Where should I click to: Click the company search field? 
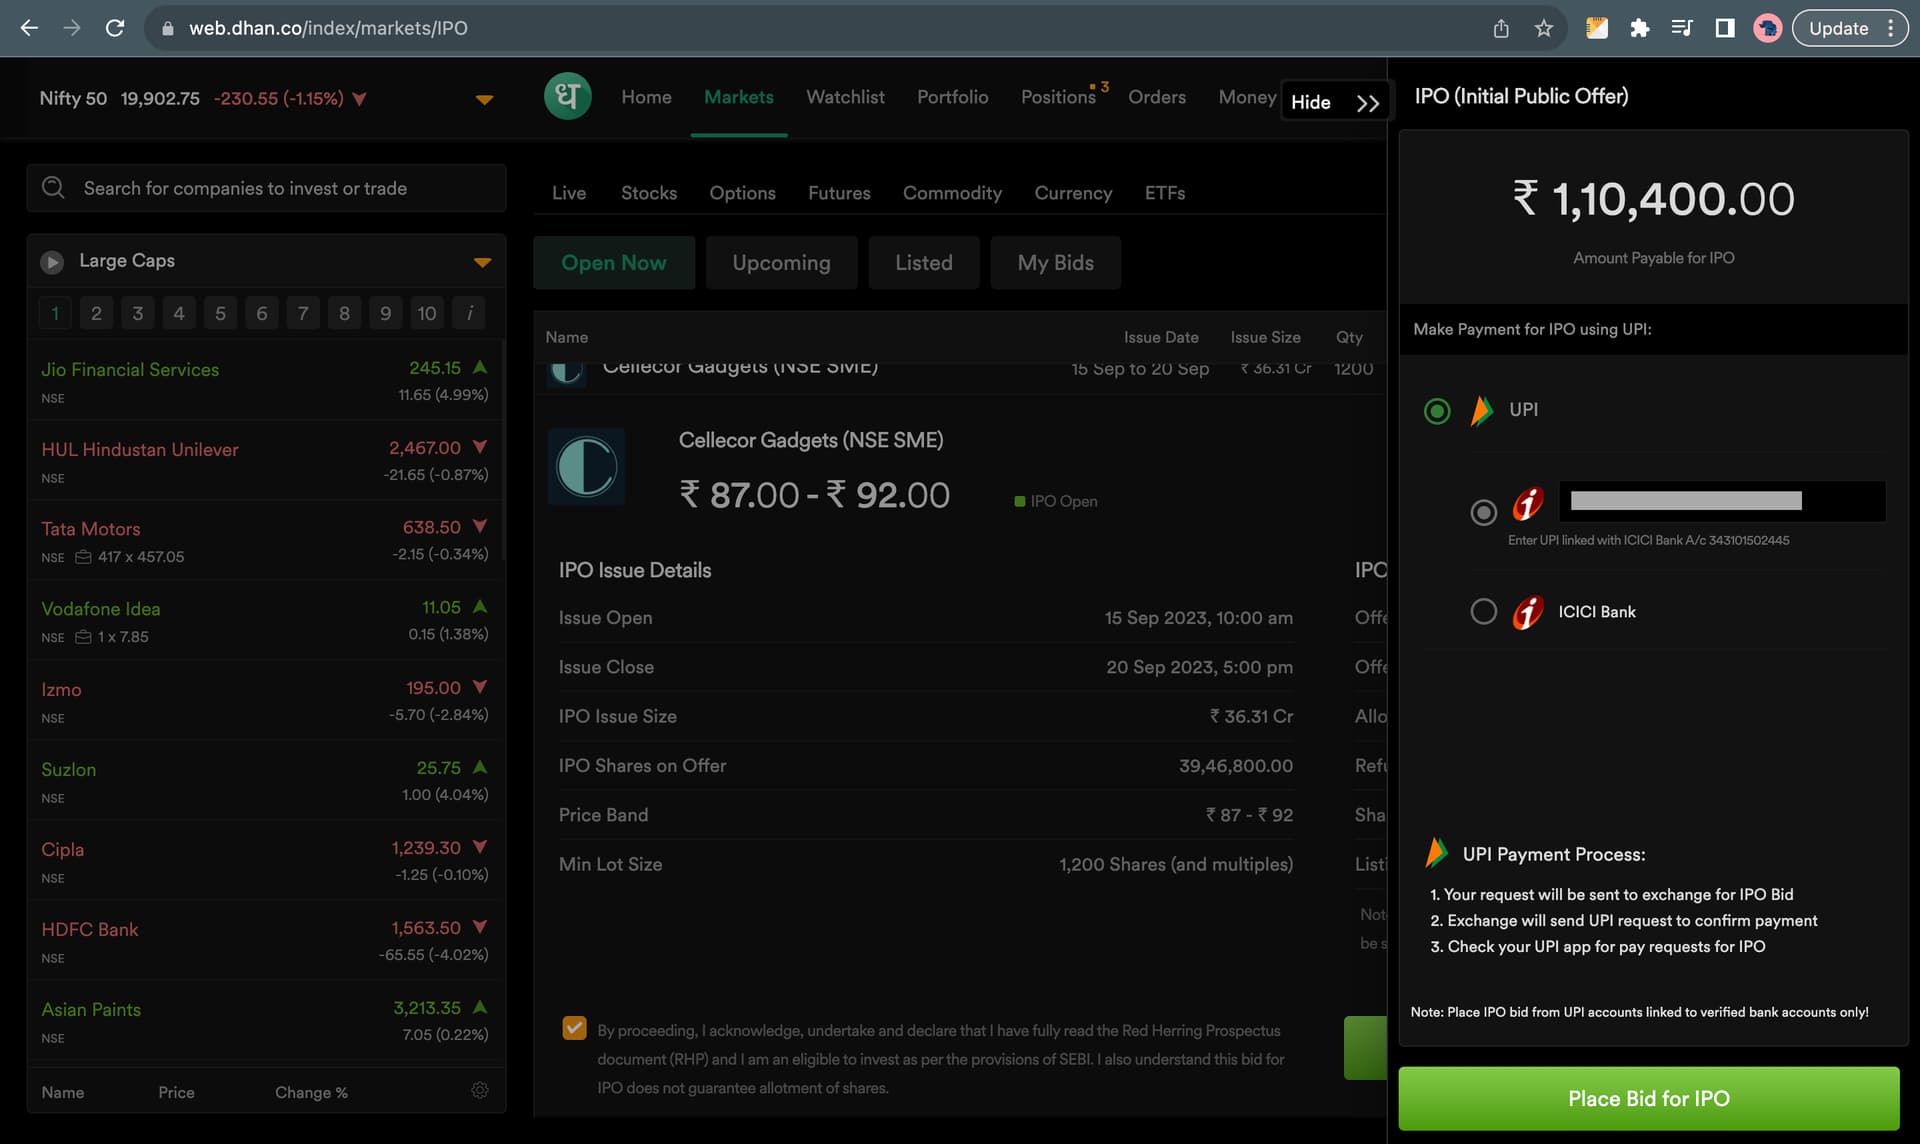[x=266, y=188]
